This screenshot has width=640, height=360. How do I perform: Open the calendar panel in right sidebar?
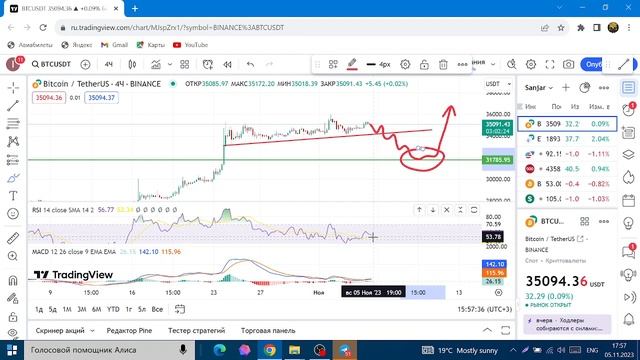click(x=629, y=200)
